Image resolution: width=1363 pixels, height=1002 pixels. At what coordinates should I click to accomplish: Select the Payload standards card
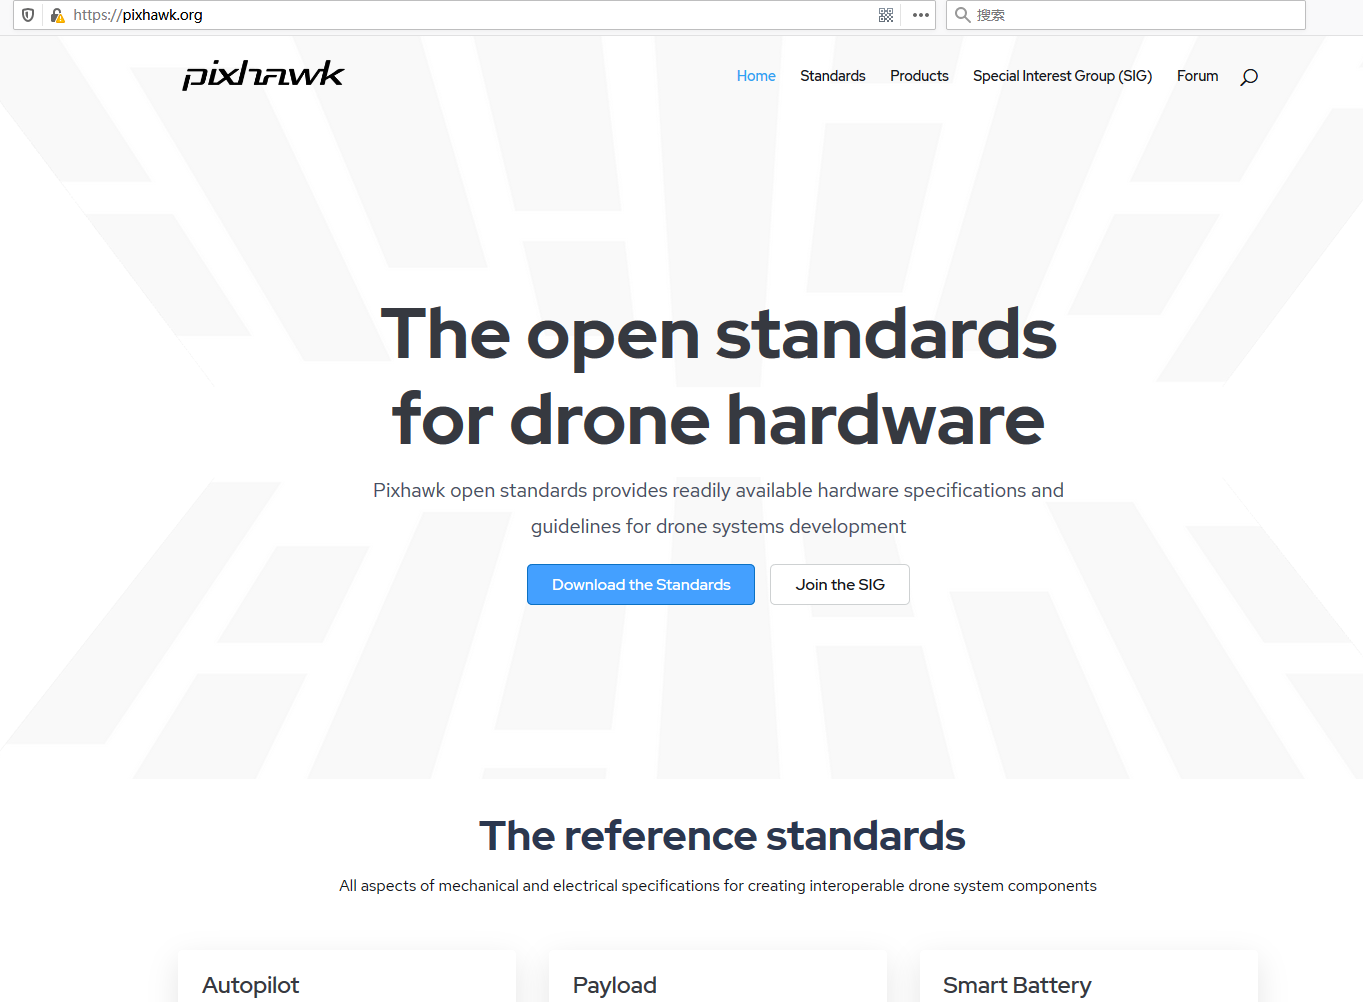(717, 977)
